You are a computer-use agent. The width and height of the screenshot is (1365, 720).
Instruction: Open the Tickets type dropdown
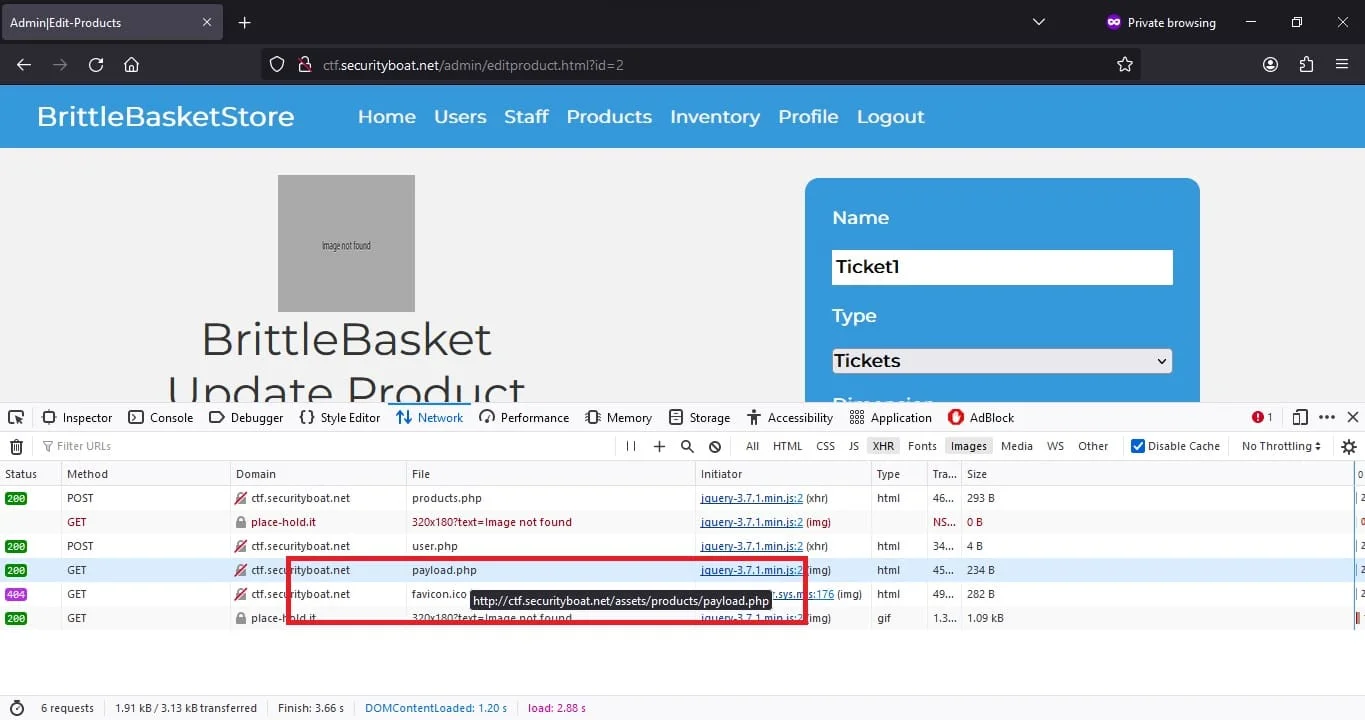click(x=1002, y=361)
